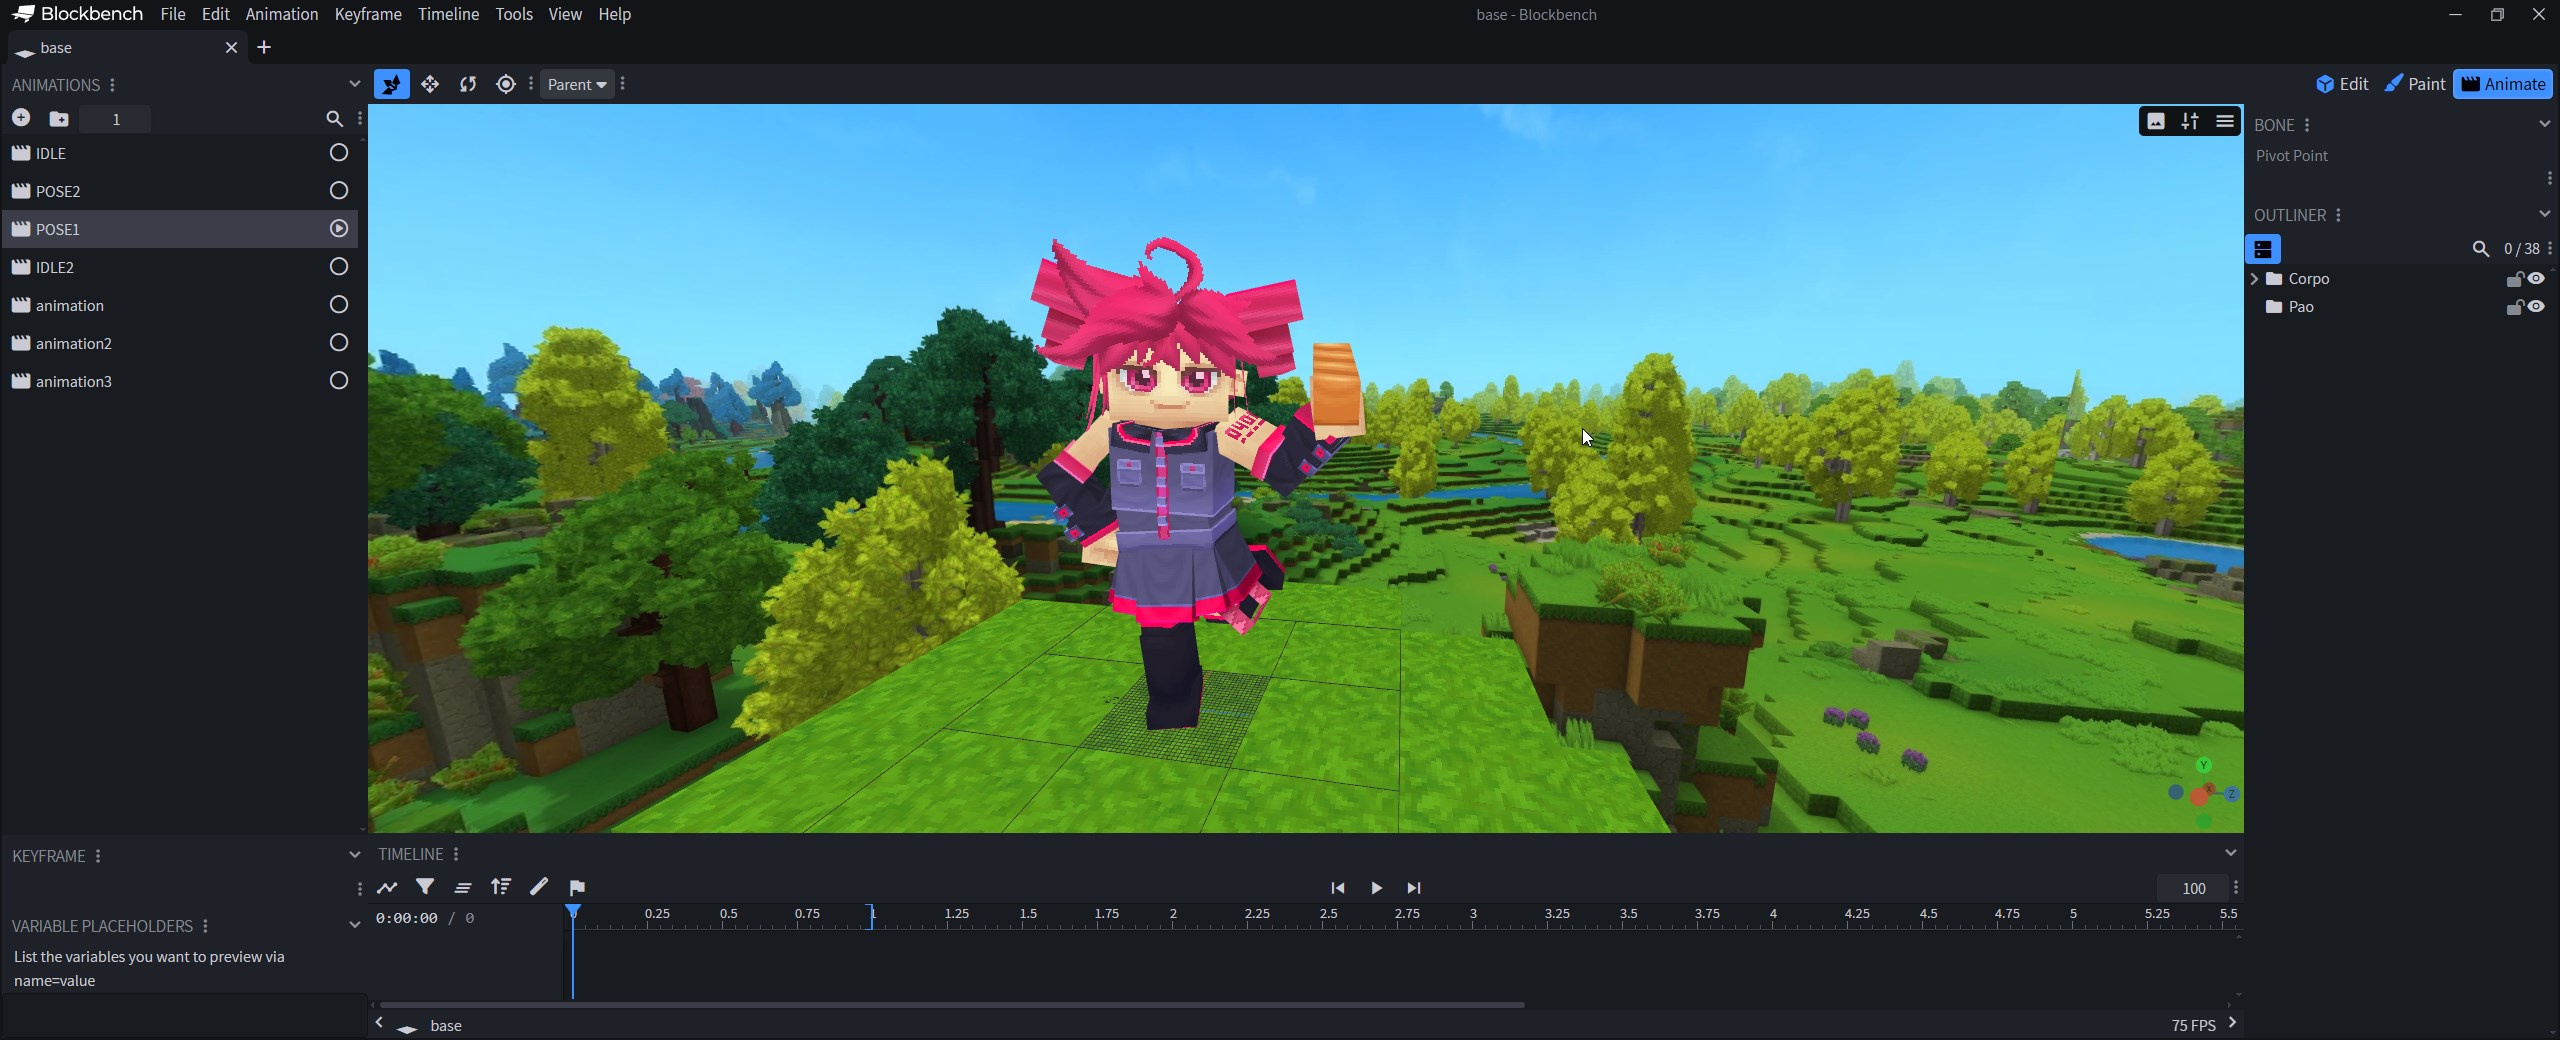Image resolution: width=2560 pixels, height=1040 pixels.
Task: Click the timeline horizontal scrollbar
Action: 952,1005
